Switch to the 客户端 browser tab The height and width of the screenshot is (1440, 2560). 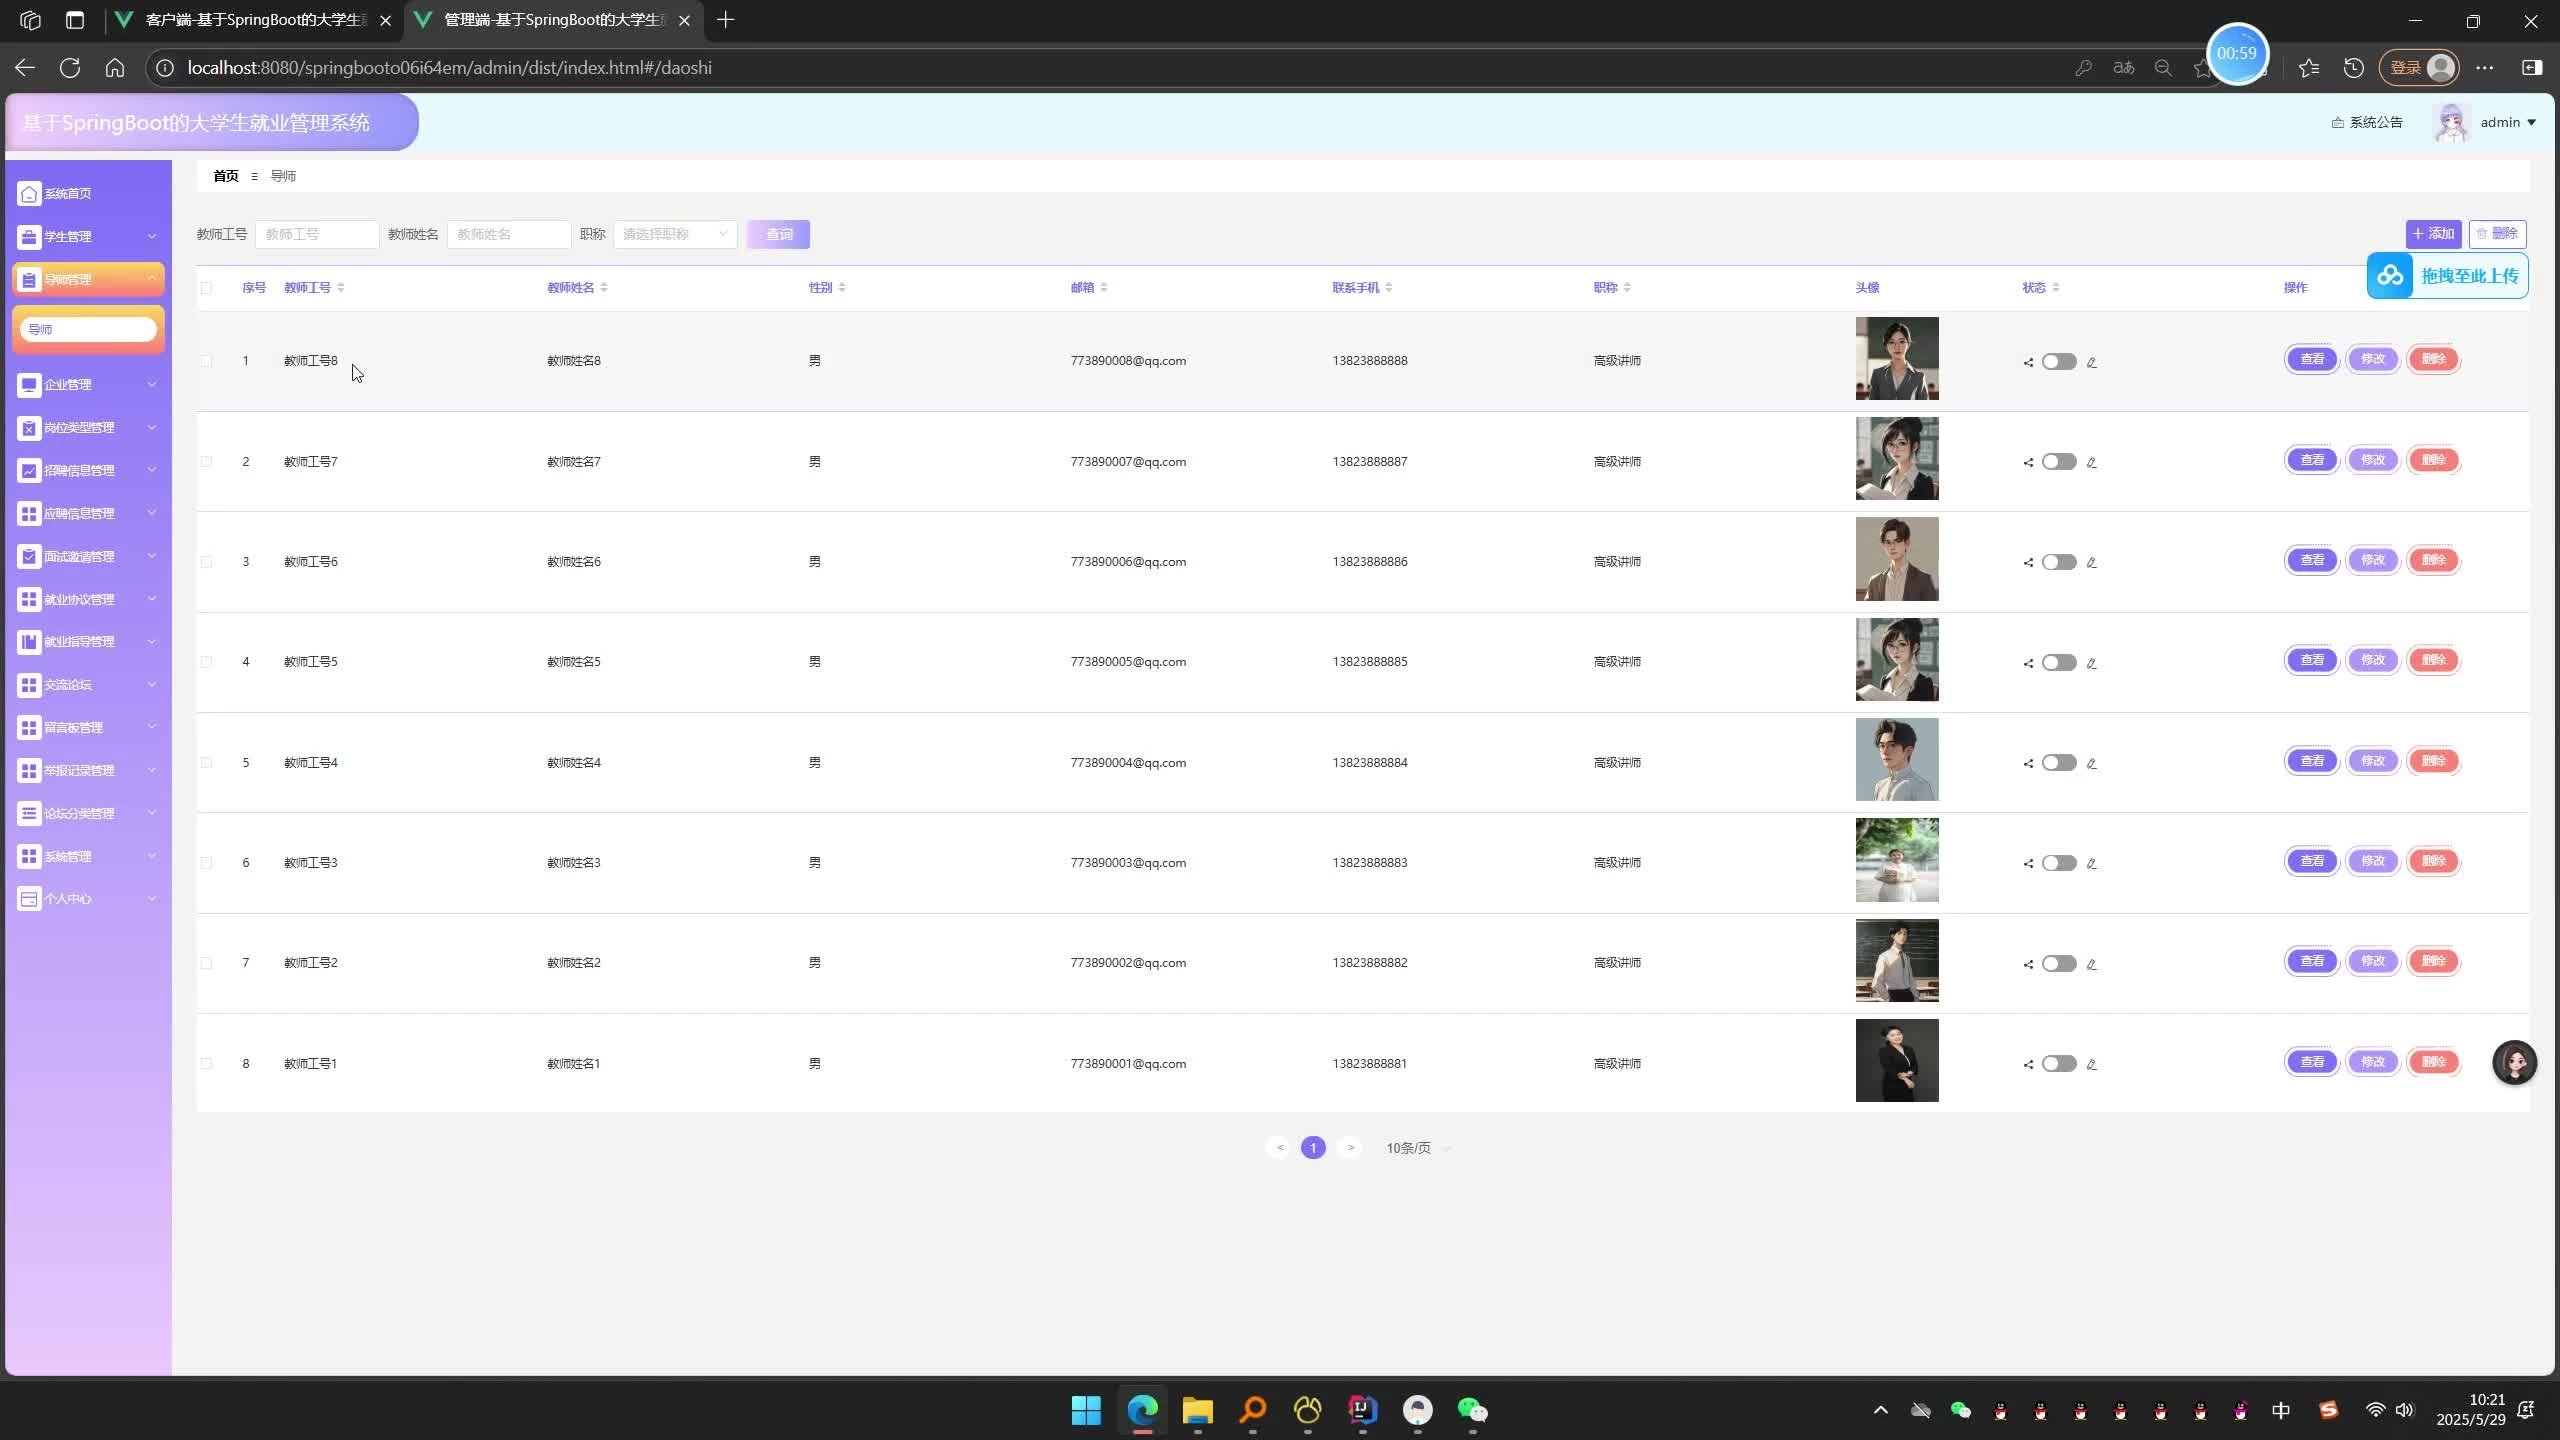click(255, 20)
